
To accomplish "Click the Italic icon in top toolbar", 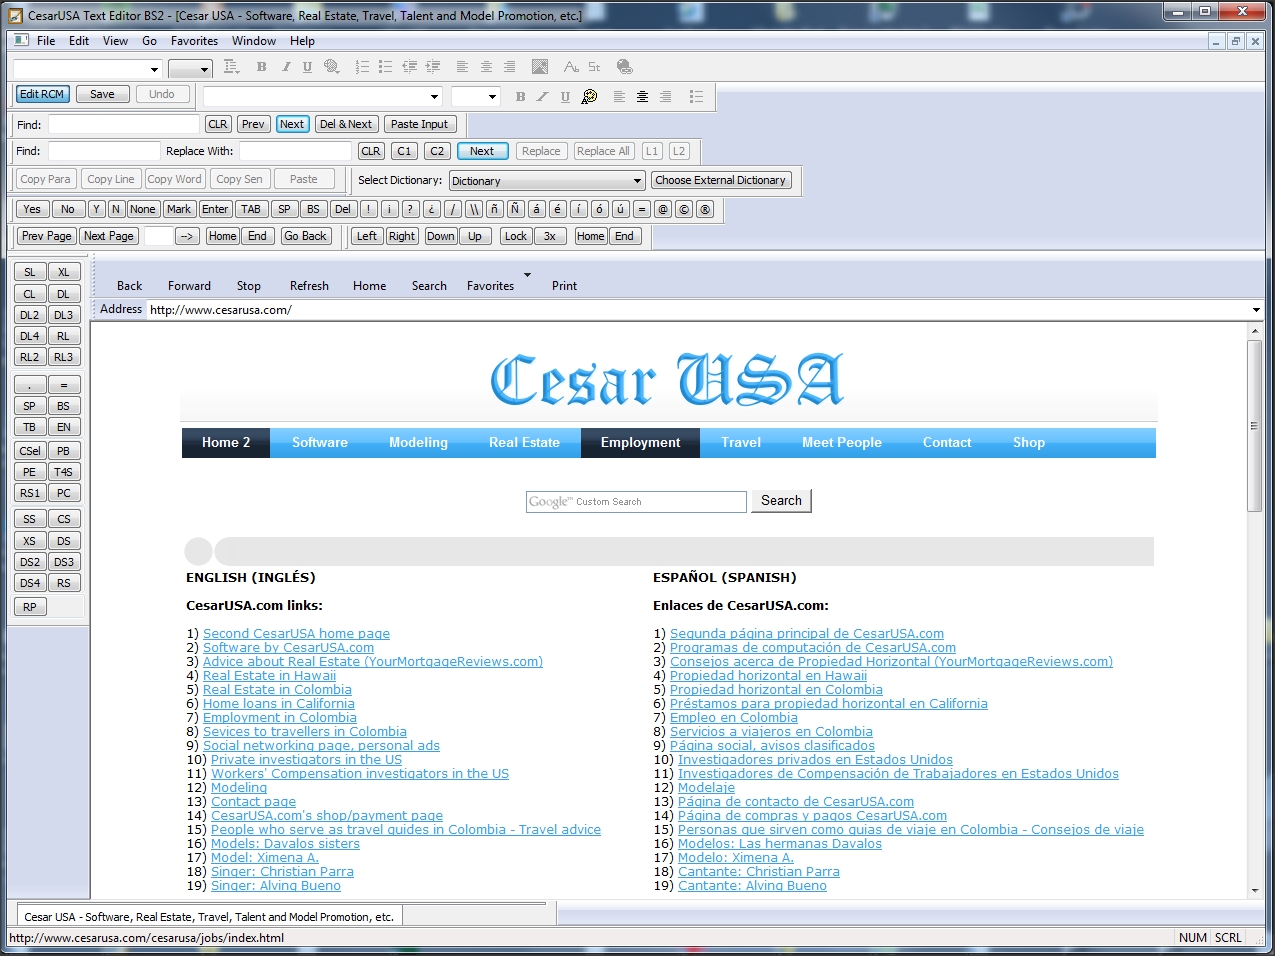I will point(285,67).
